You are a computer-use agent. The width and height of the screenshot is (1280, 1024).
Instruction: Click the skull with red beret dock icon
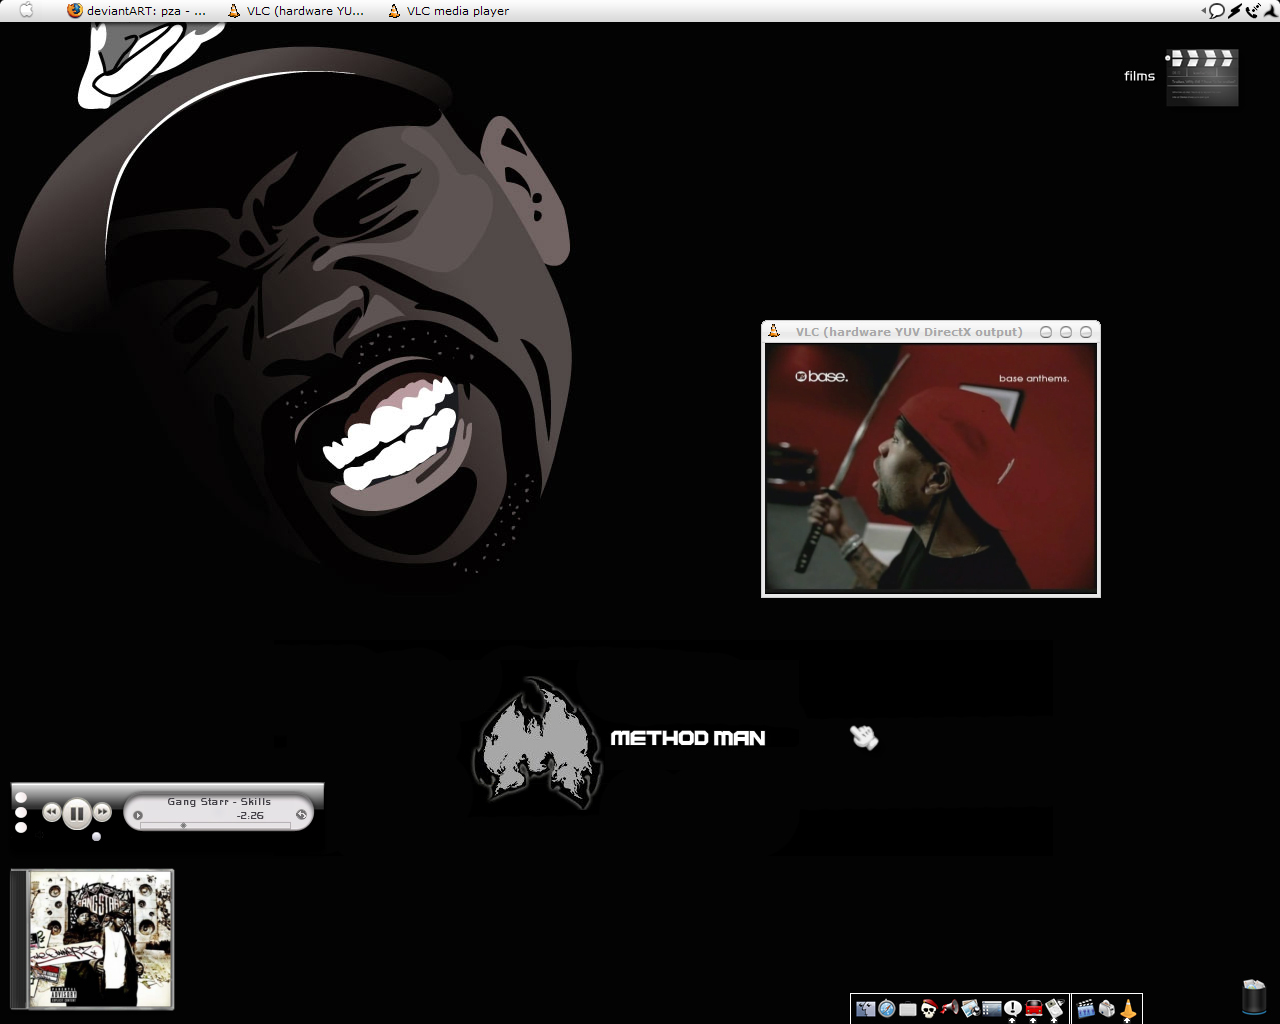(929, 1009)
